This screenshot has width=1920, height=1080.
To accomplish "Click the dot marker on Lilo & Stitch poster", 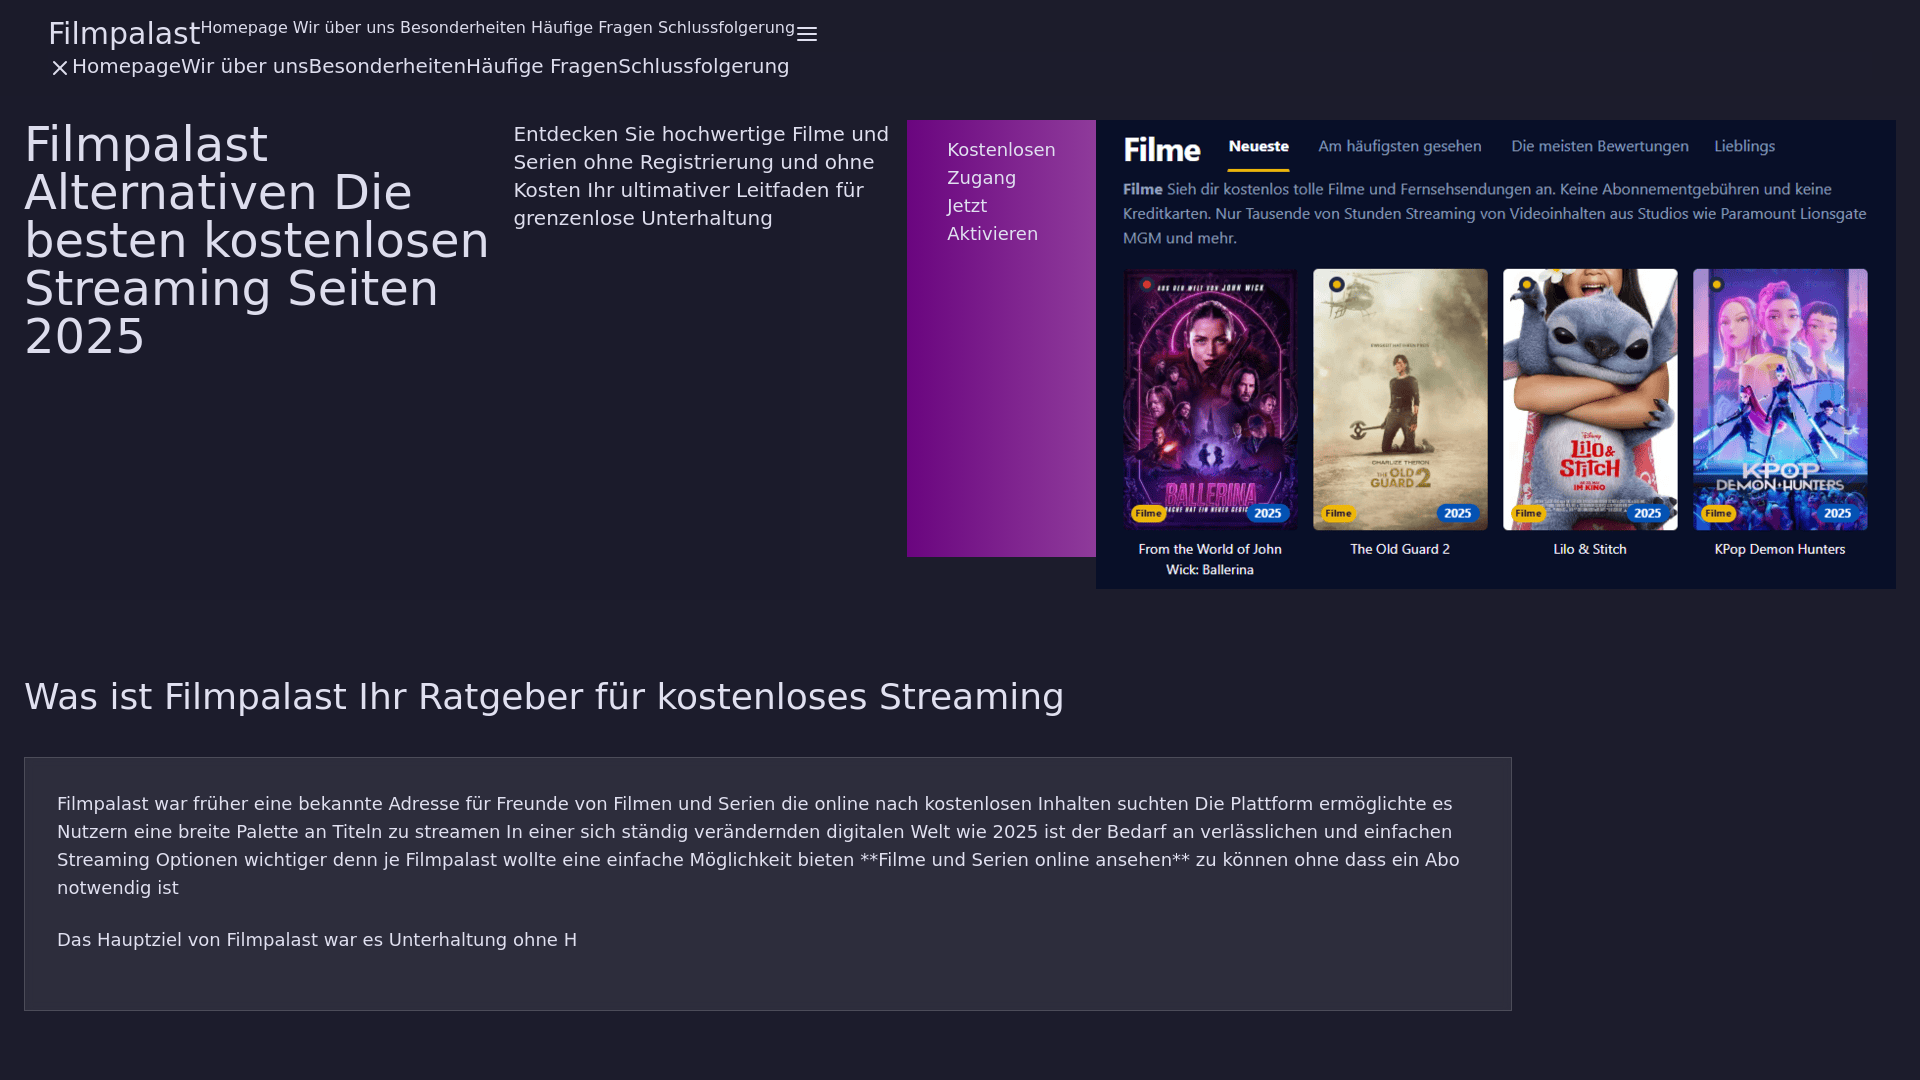I will 1527,285.
